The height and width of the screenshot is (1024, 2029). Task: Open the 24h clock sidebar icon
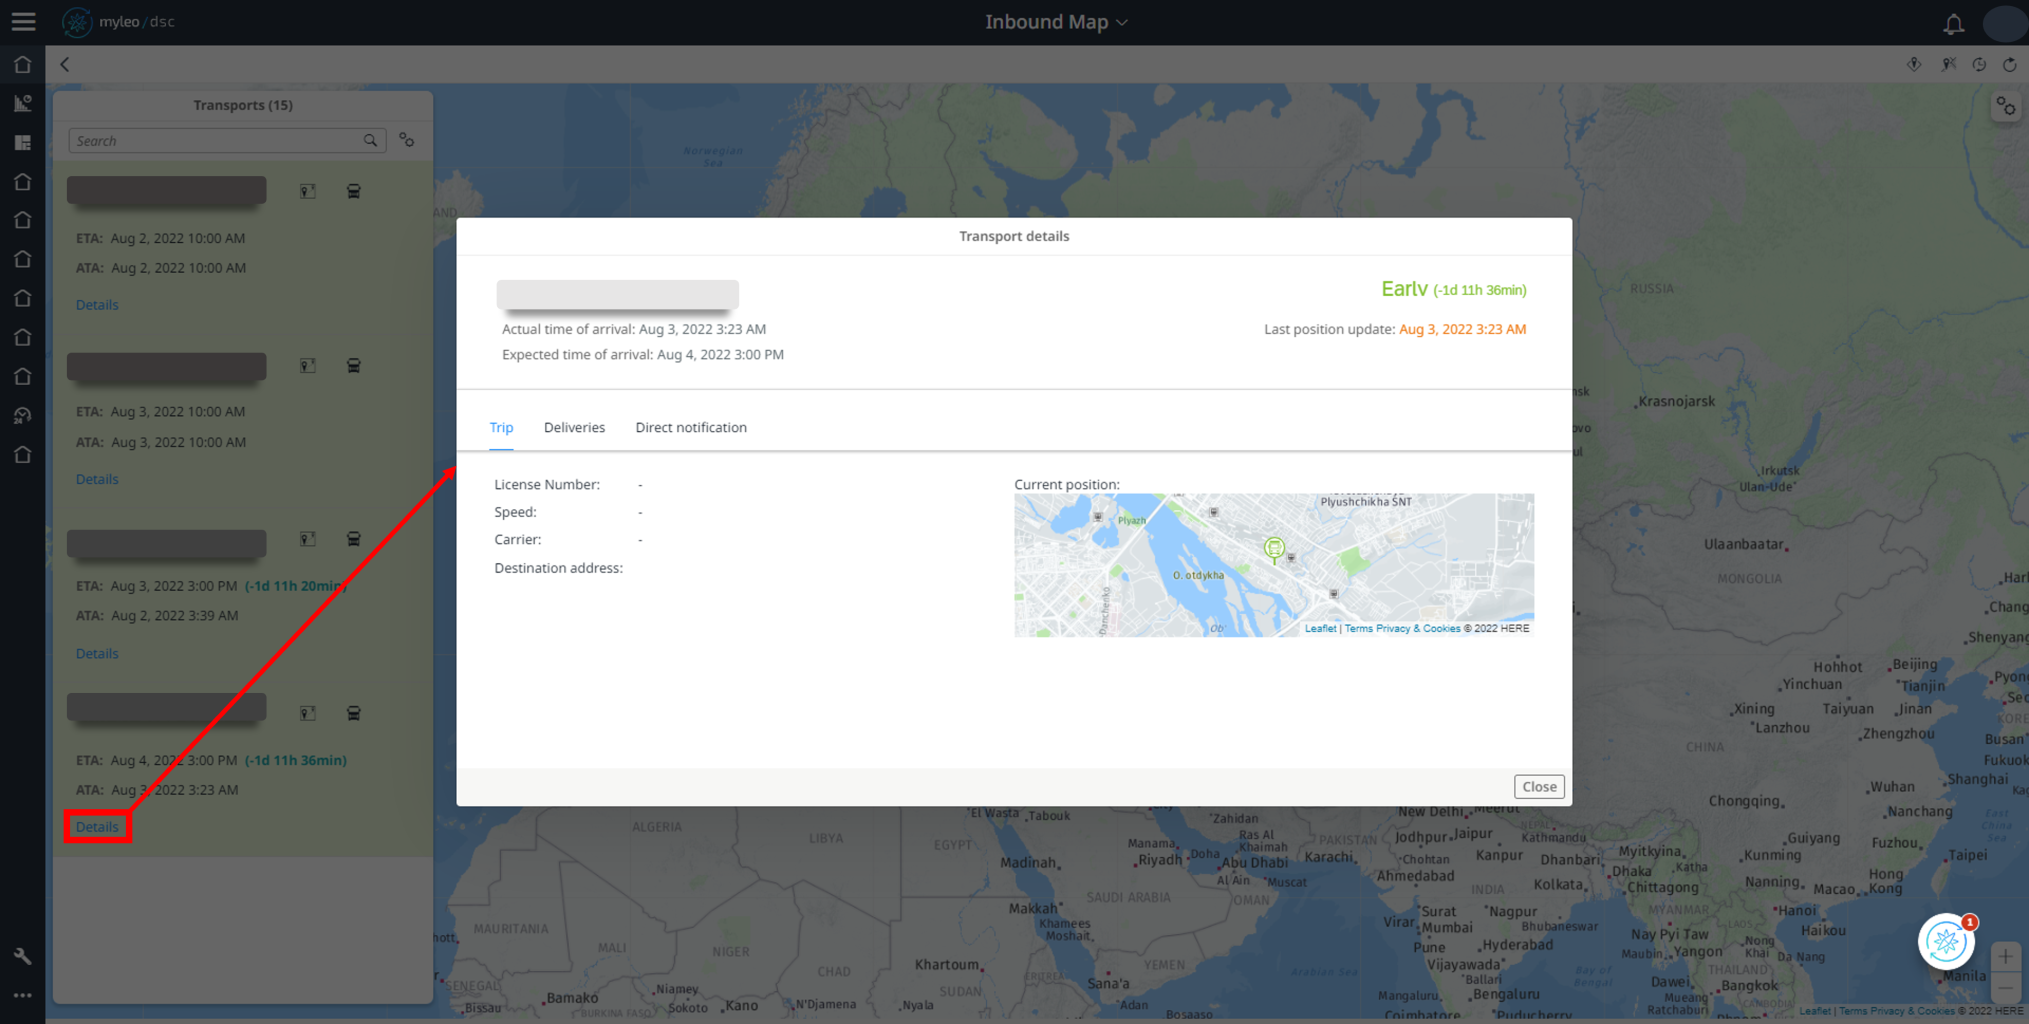tap(22, 415)
